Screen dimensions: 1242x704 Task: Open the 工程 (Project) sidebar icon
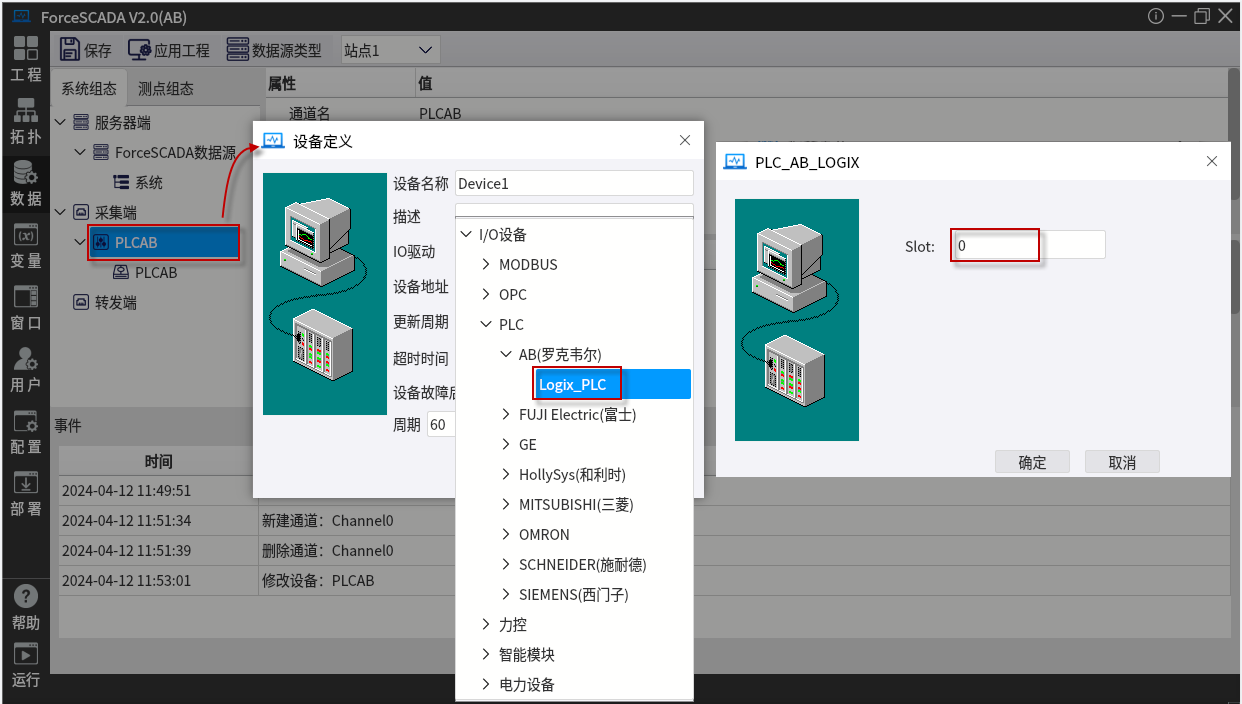click(x=25, y=59)
